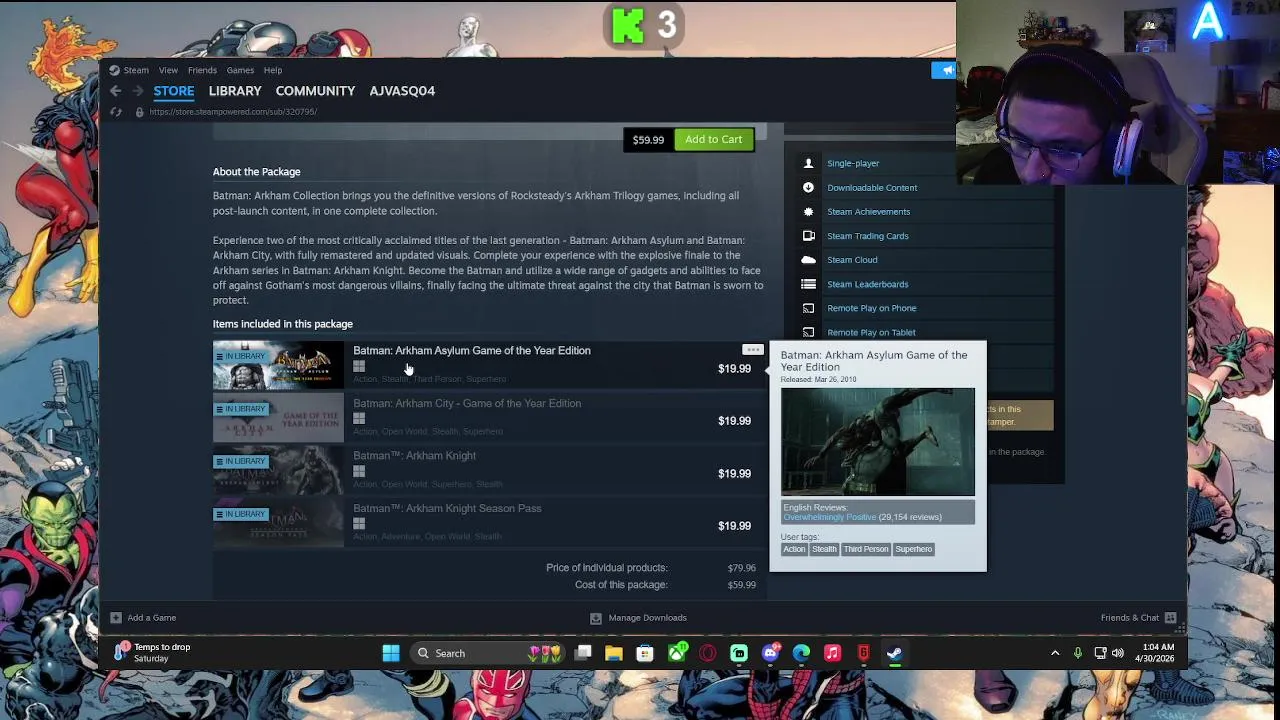
Task: Reload the store page
Action: 116,112
